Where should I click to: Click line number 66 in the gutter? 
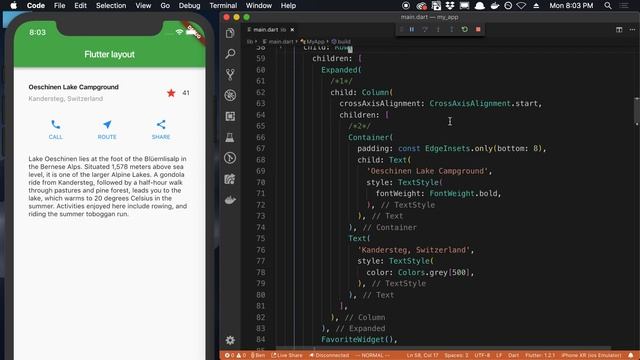pos(260,137)
